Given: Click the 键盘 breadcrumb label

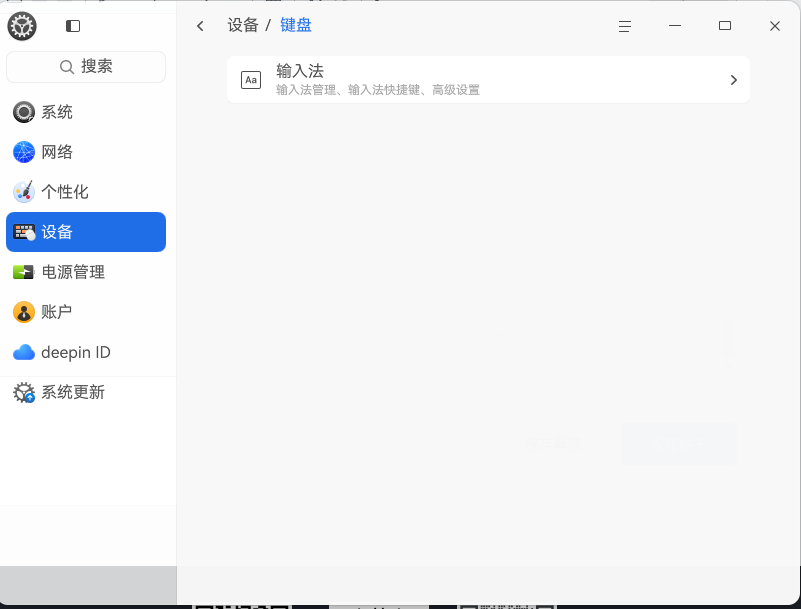Looking at the screenshot, I should pyautogui.click(x=296, y=25).
